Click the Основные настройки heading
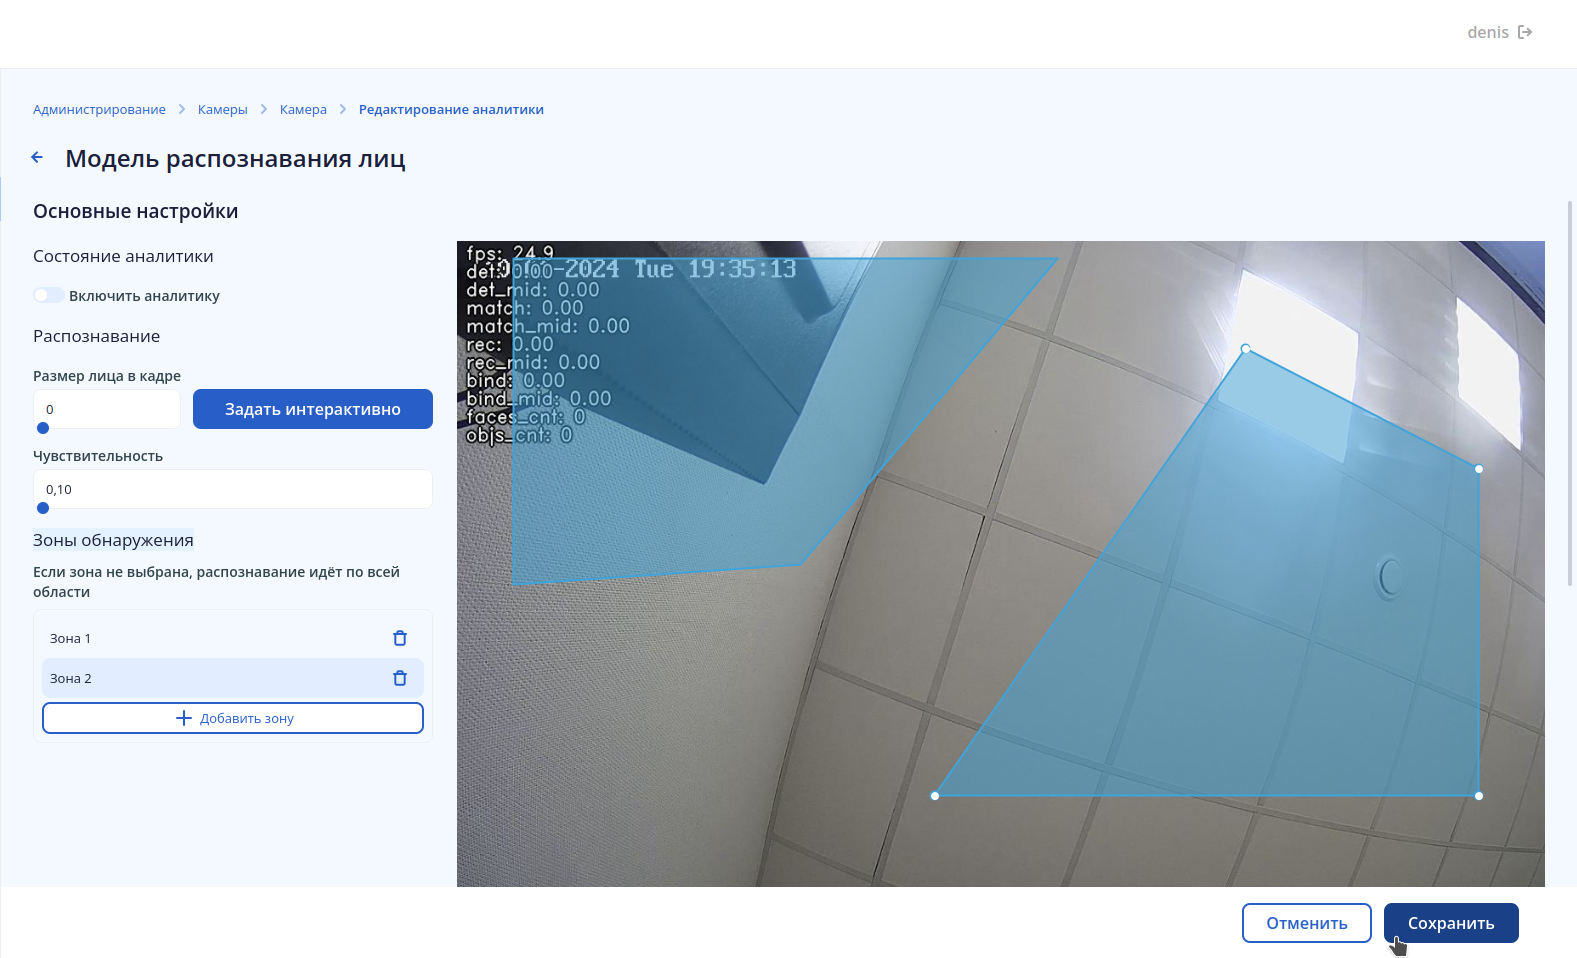The width and height of the screenshot is (1577, 958). tap(136, 211)
